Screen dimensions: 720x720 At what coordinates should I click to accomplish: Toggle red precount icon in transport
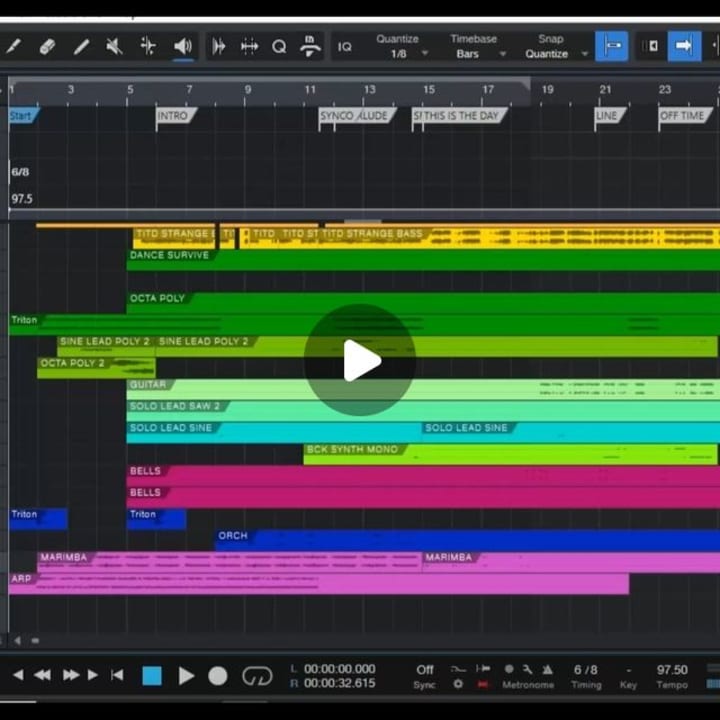coord(483,684)
